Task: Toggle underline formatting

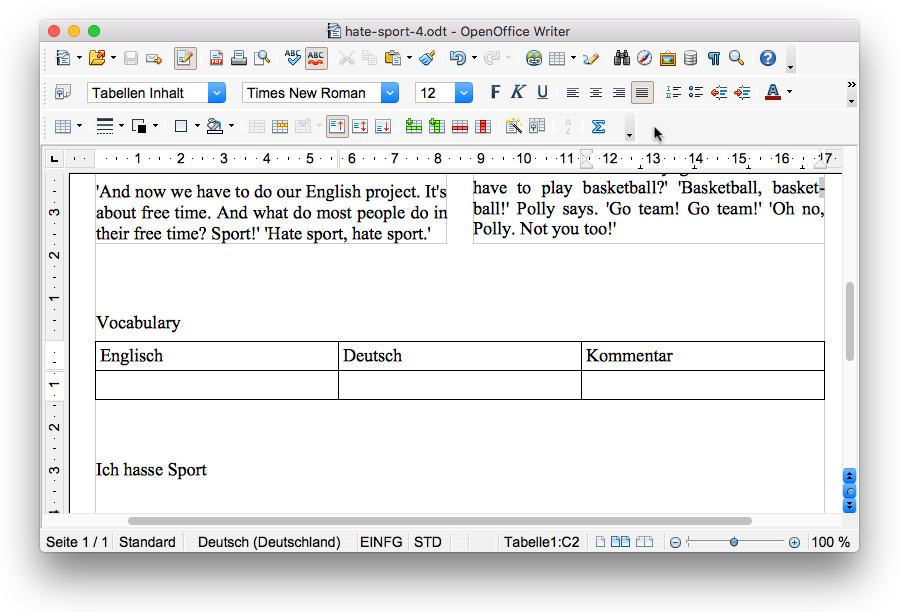Action: (542, 92)
